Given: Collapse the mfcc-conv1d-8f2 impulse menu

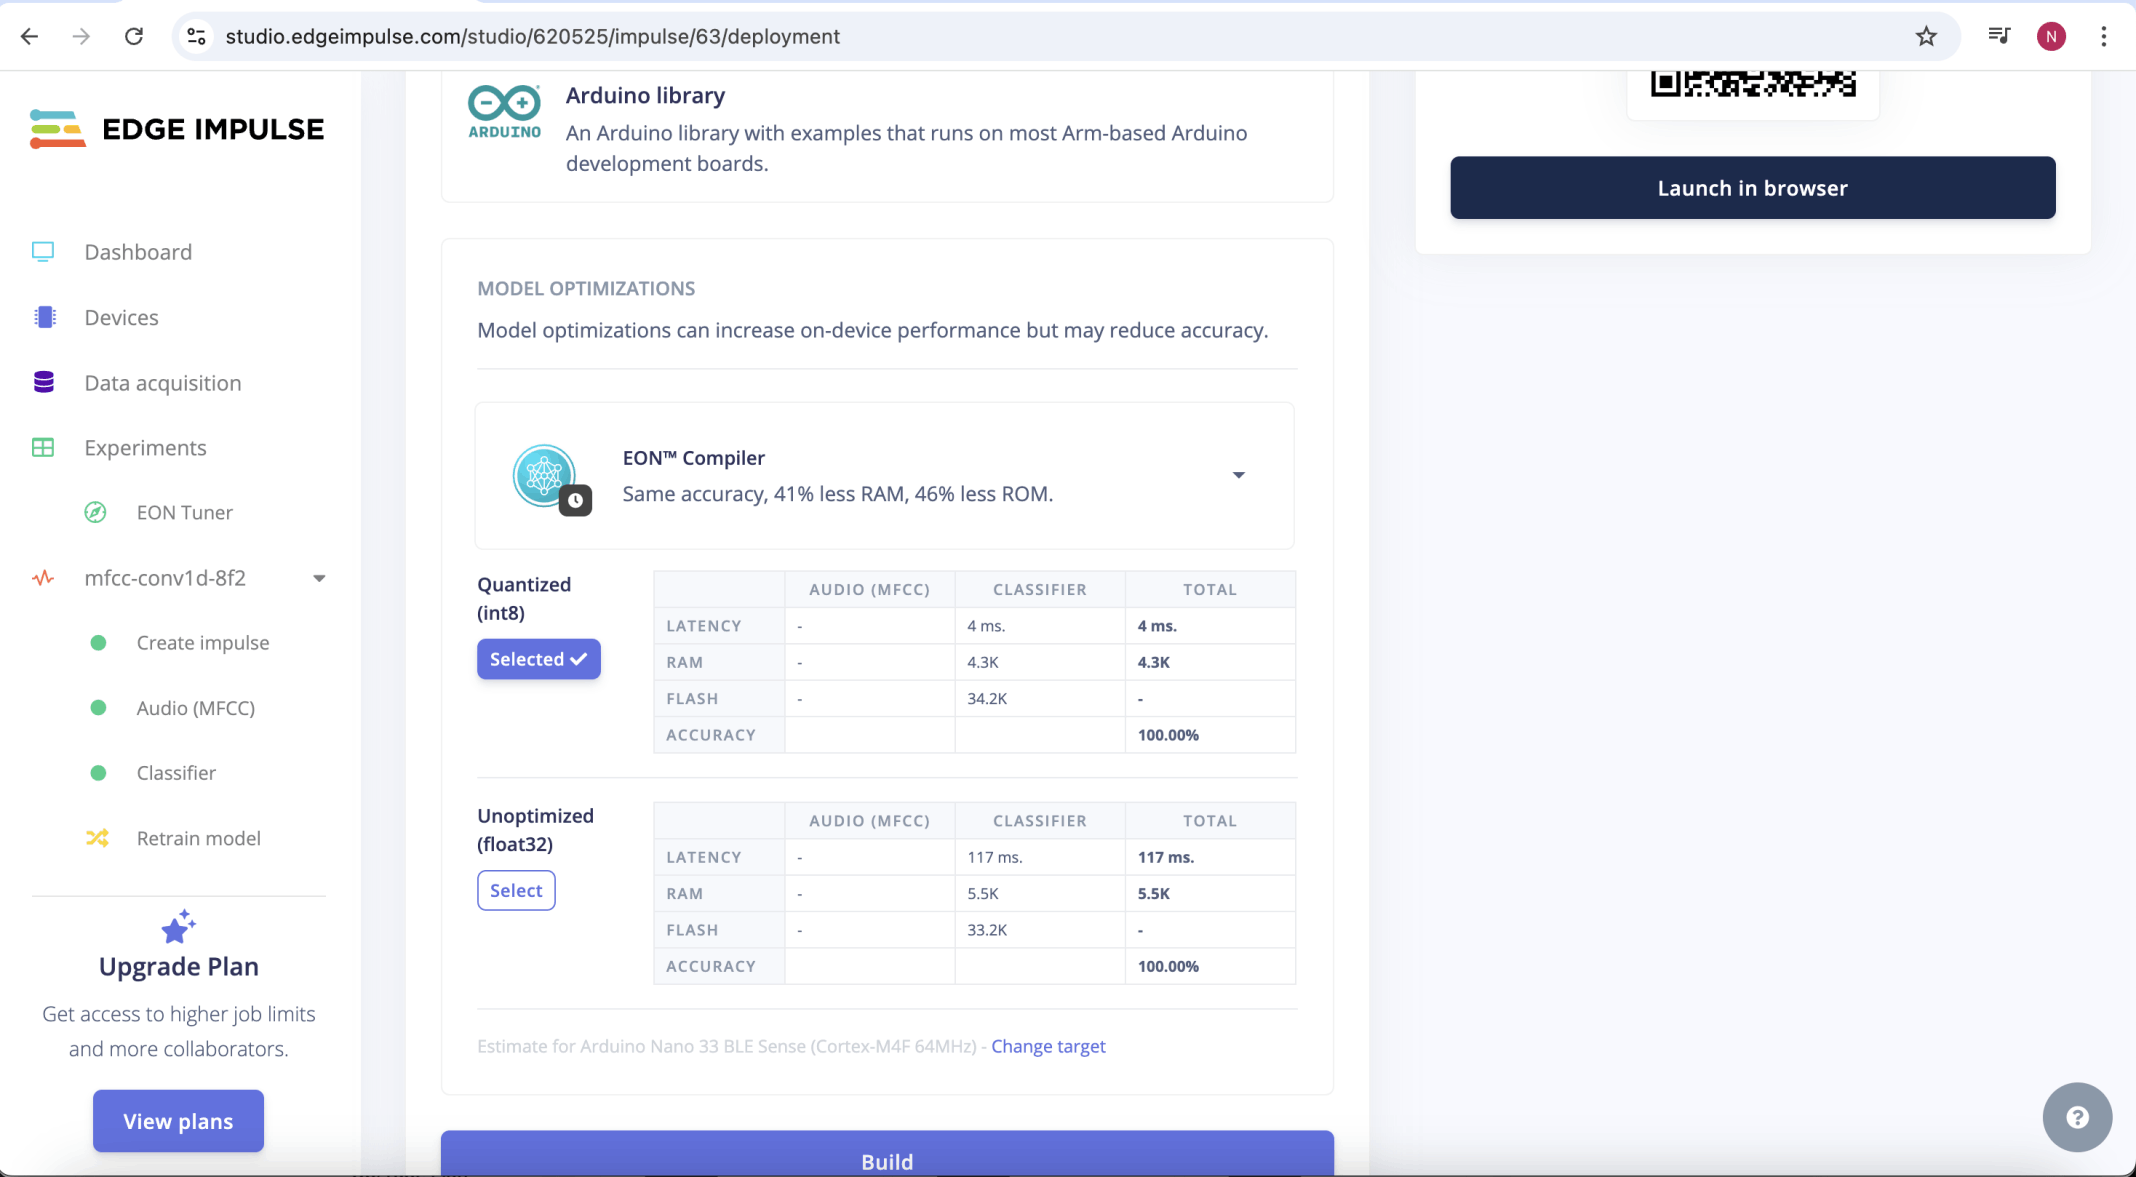Looking at the screenshot, I should (319, 578).
